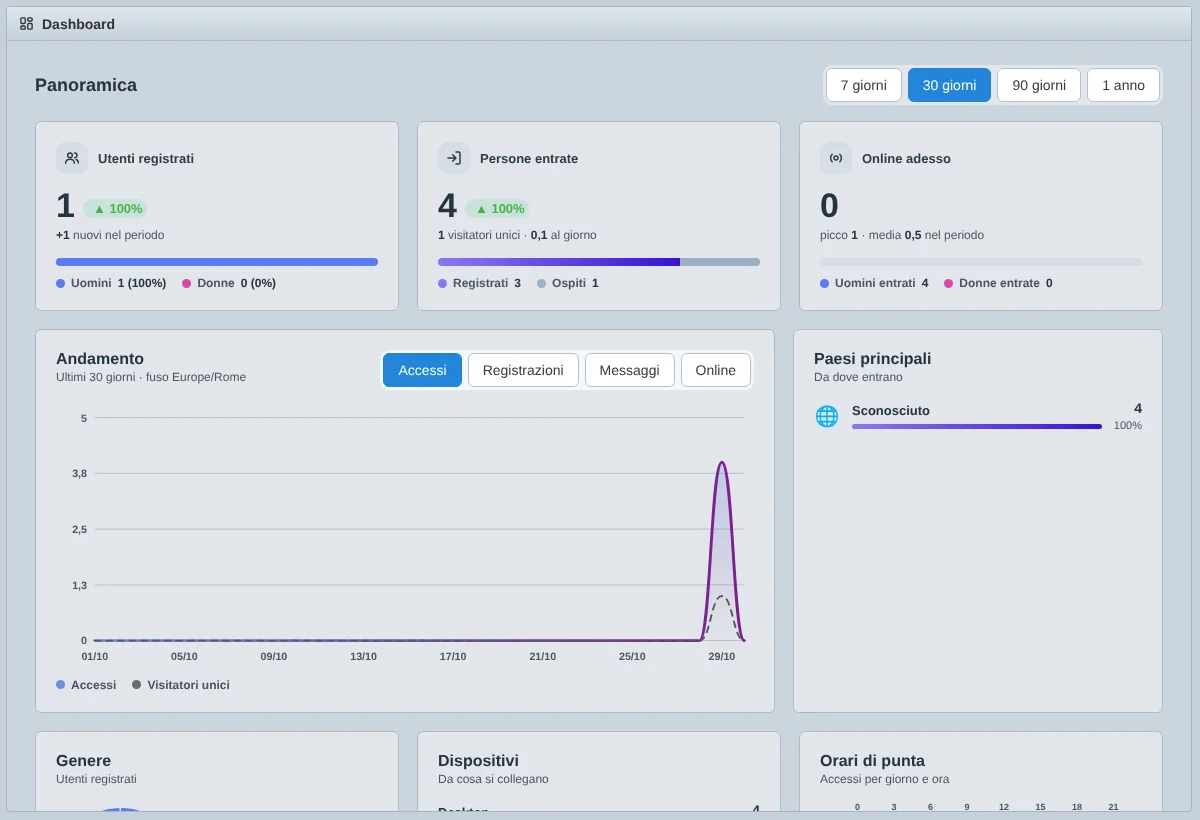
Task: Click the Donne entrate 0 legend item
Action: point(998,283)
